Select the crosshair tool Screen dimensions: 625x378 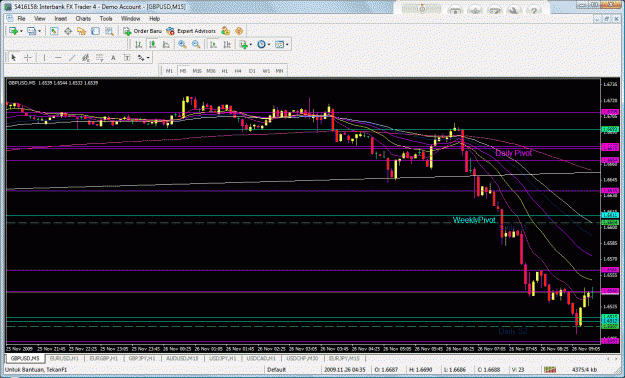(28, 58)
